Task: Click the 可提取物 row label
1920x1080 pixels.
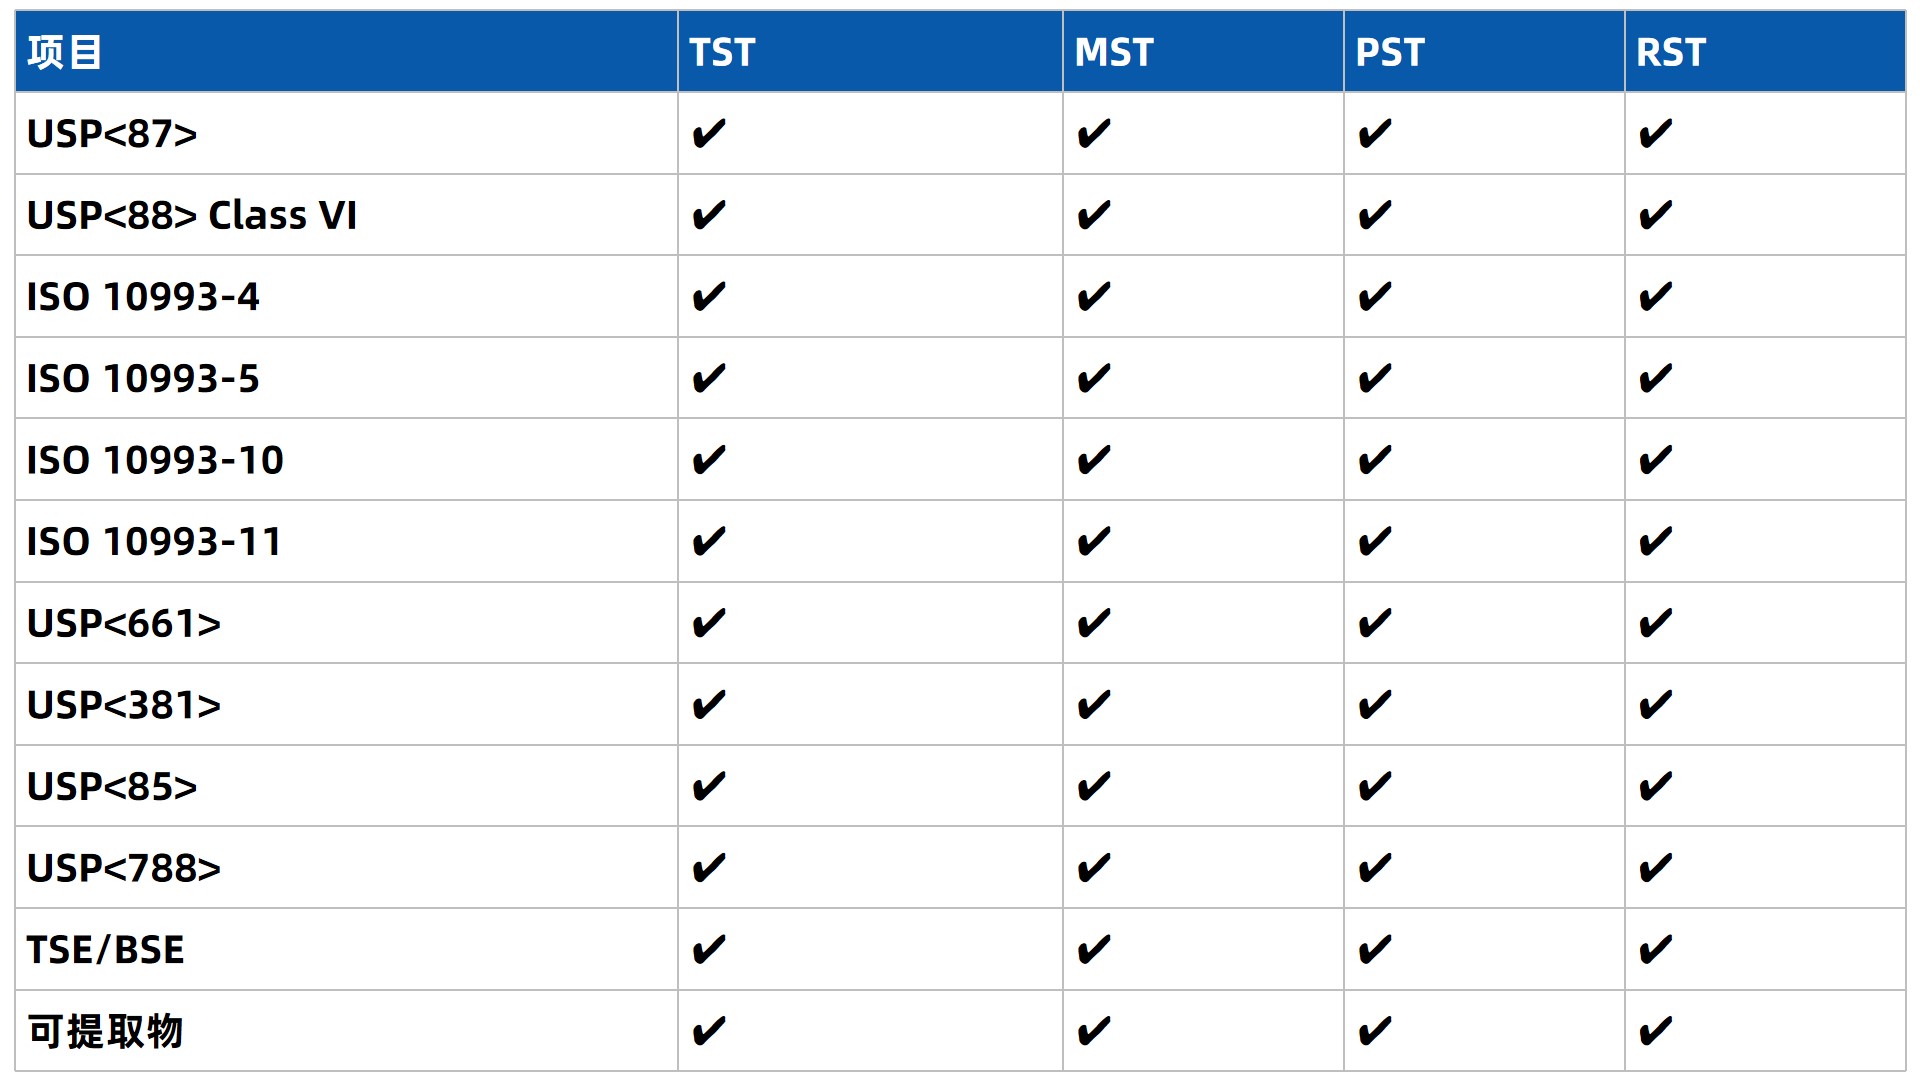Action: [x=105, y=1031]
